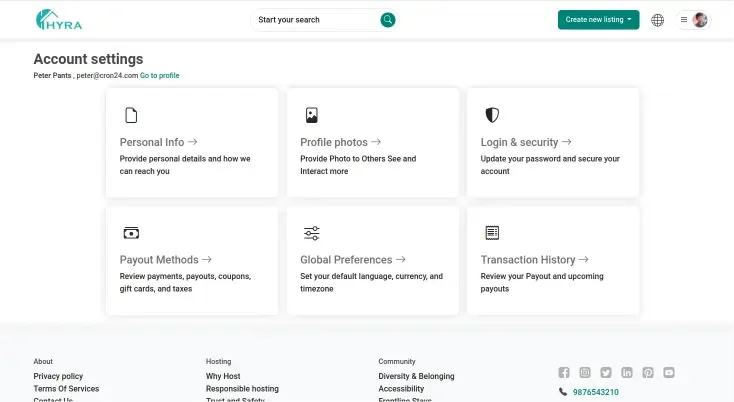
Task: Open the Accessibility footer link
Action: click(x=401, y=388)
